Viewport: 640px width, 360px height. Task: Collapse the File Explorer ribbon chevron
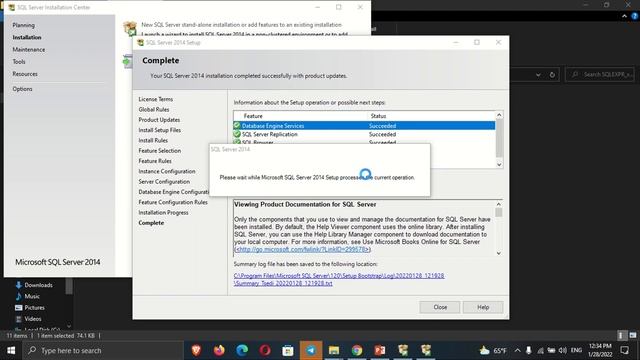(624, 16)
